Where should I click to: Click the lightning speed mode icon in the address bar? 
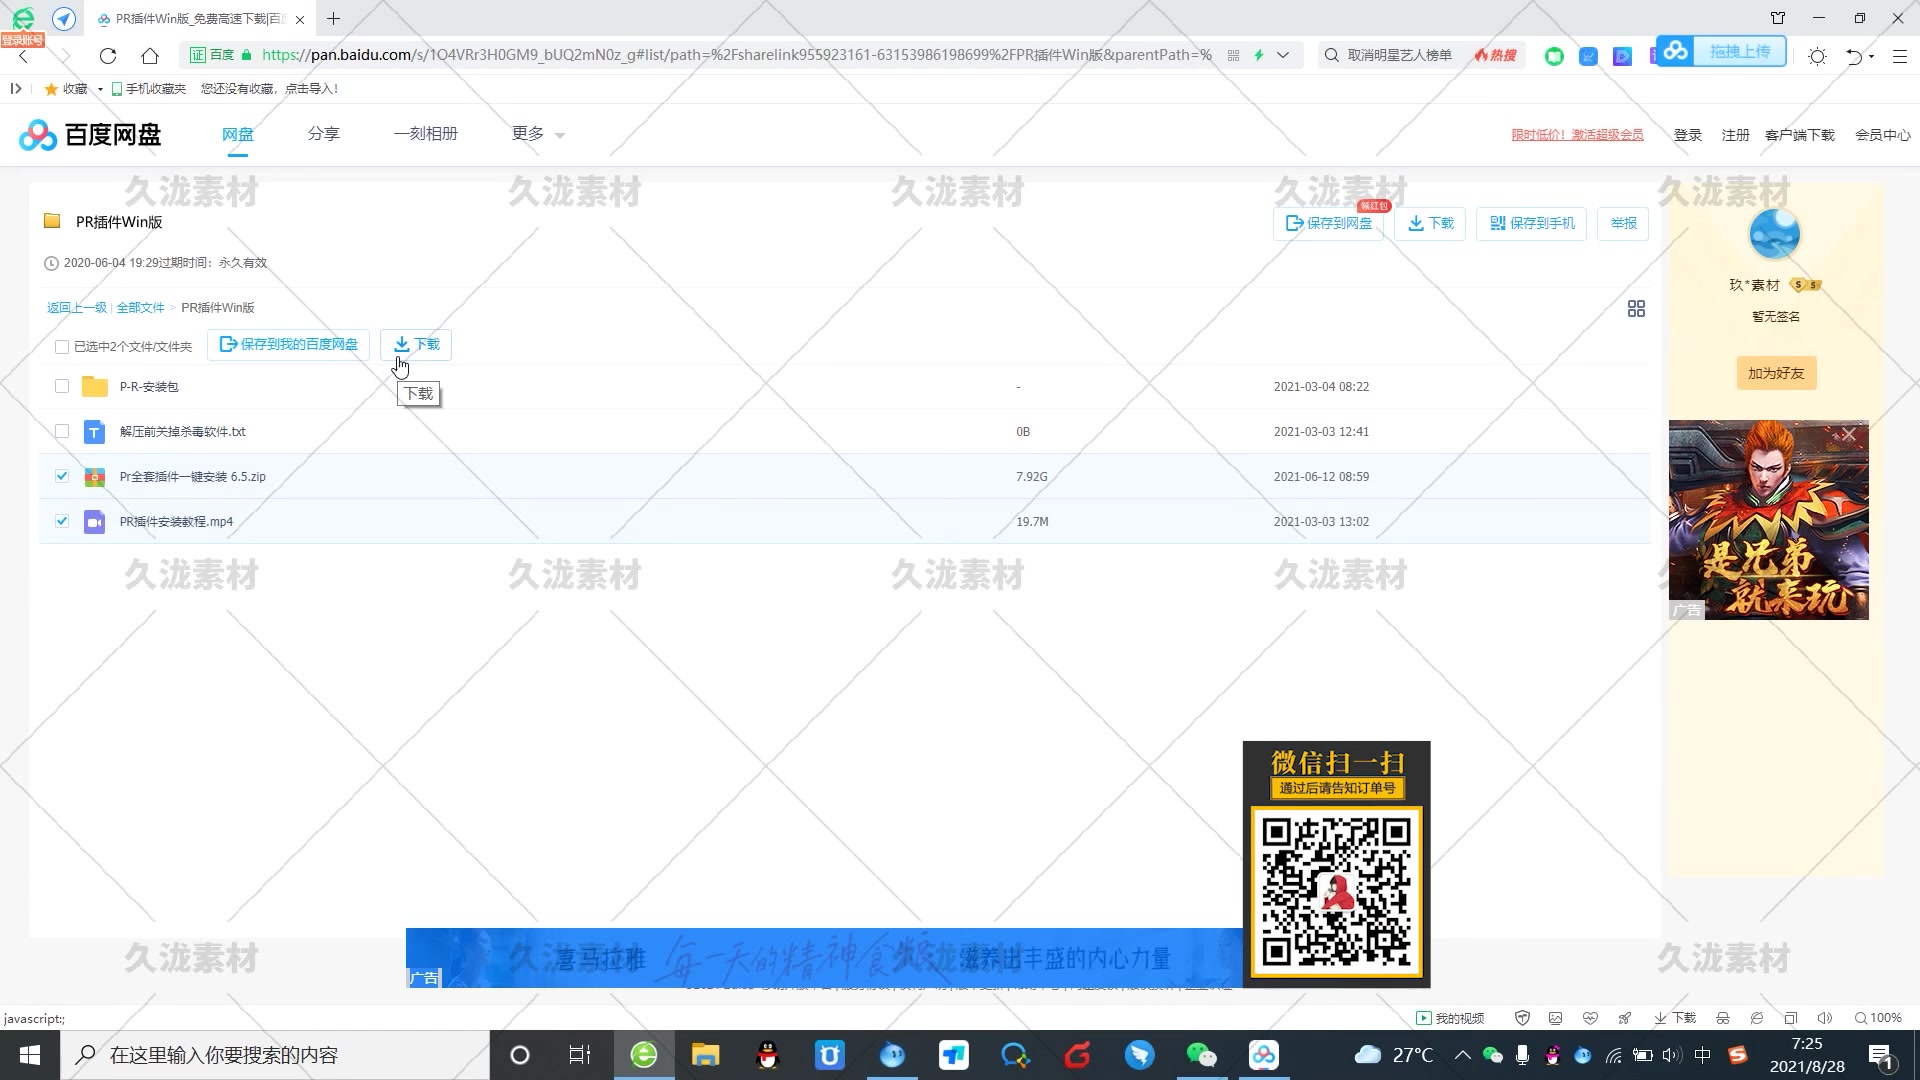pos(1259,55)
